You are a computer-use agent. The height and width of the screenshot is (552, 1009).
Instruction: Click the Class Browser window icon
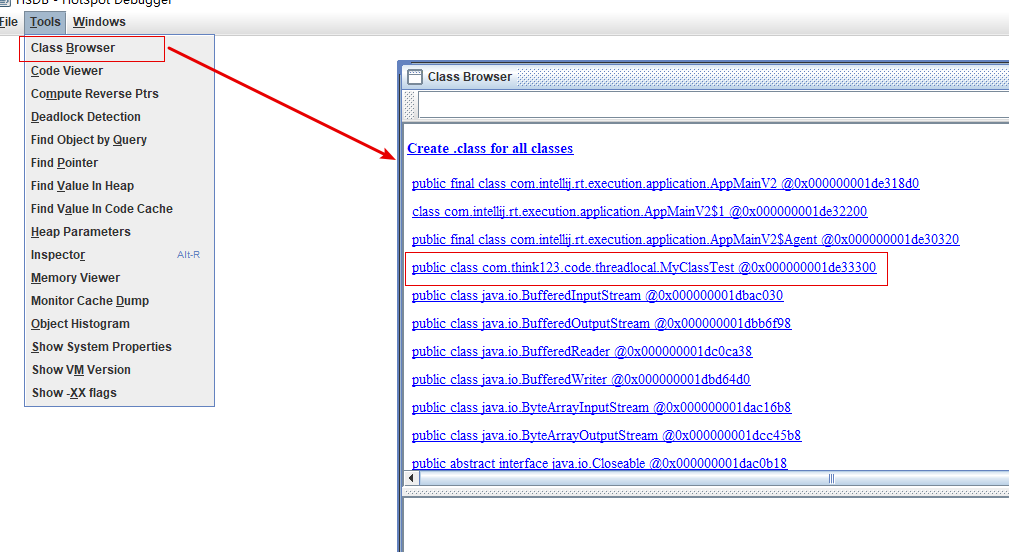click(x=415, y=76)
